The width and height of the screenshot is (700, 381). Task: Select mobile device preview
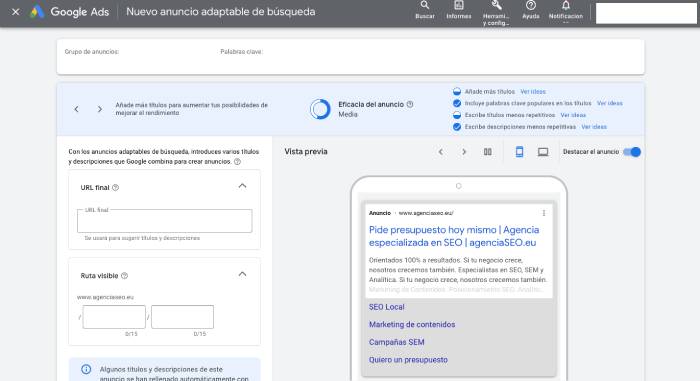point(519,152)
